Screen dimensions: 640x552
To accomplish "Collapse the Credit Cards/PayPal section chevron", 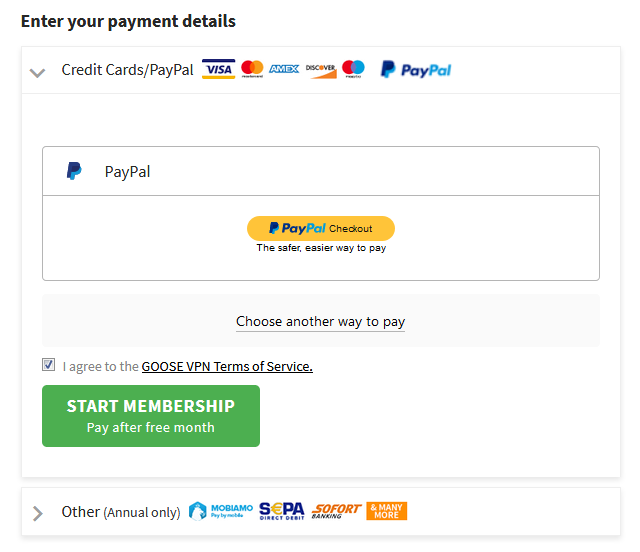I will point(38,73).
